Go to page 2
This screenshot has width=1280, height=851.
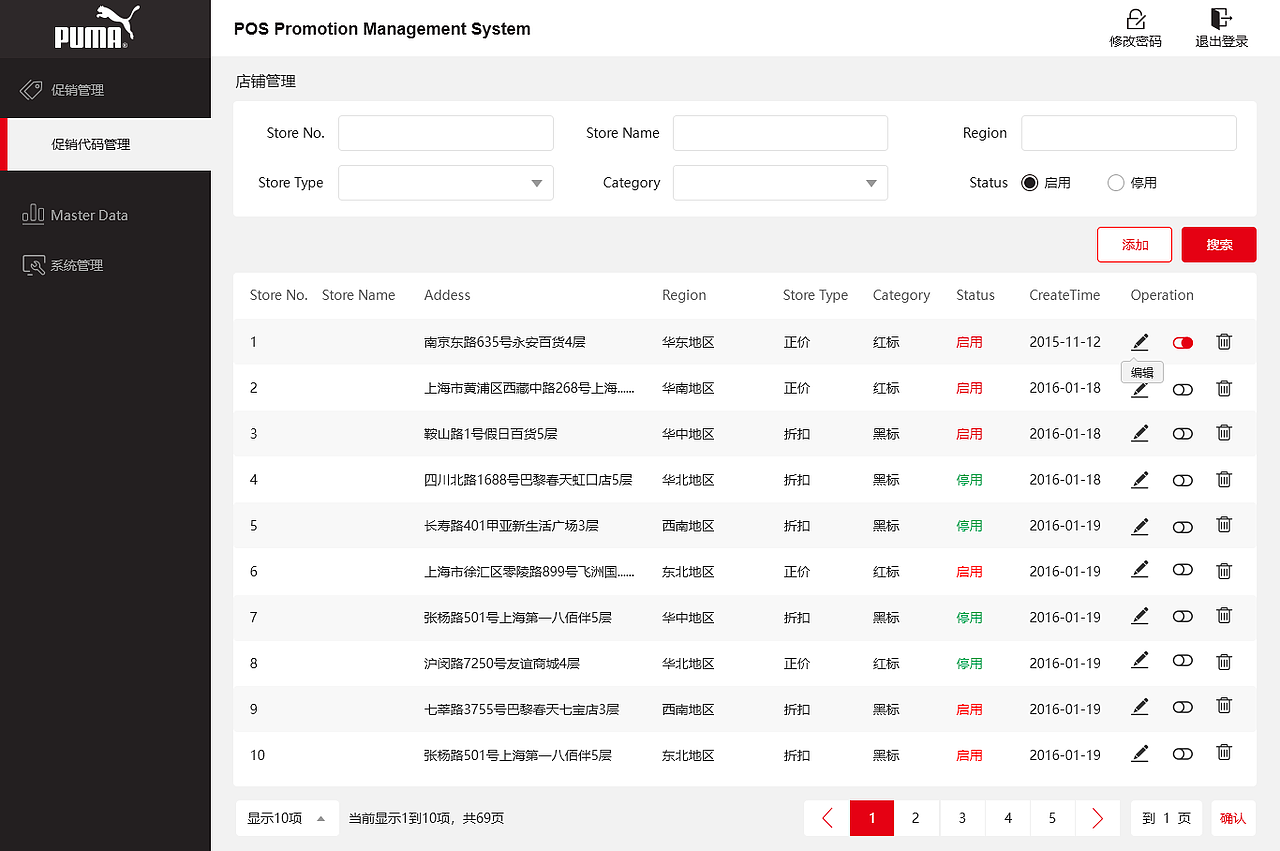(915, 818)
